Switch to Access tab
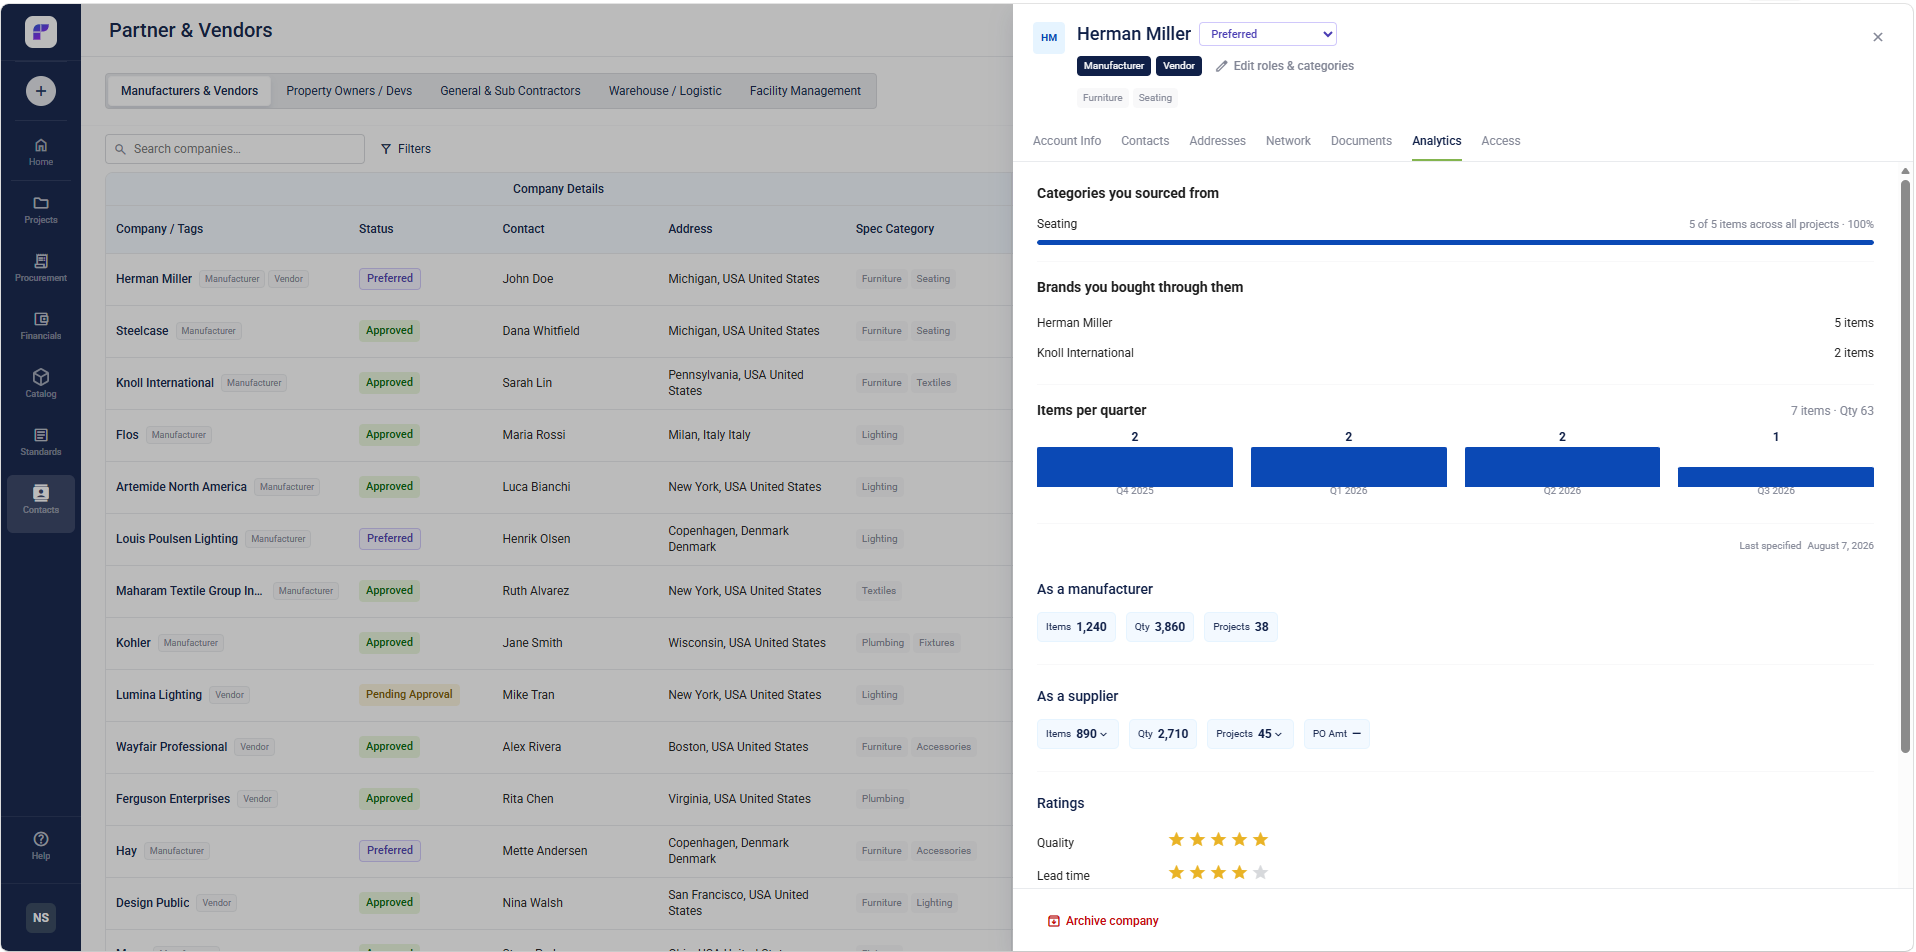This screenshot has width=1916, height=952. (x=1501, y=141)
